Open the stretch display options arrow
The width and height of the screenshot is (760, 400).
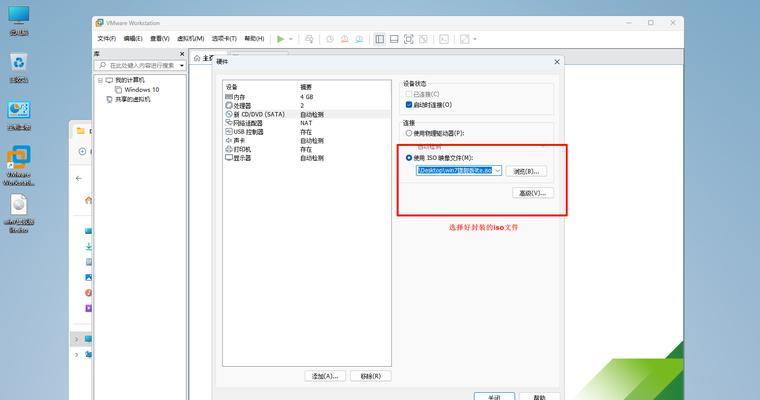click(475, 39)
